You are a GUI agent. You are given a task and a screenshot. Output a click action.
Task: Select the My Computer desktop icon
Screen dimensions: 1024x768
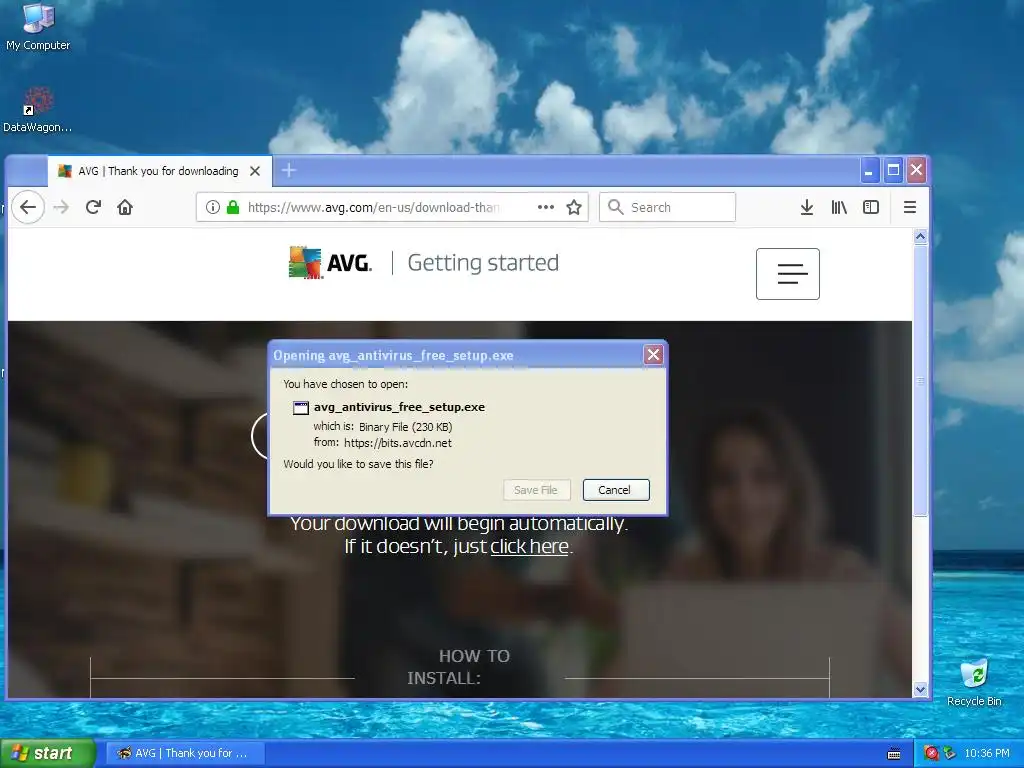pyautogui.click(x=38, y=27)
